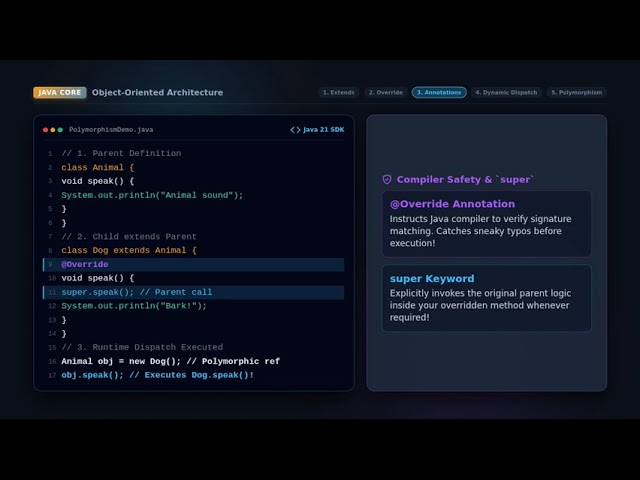Select the 3. Annotations step tab
This screenshot has height=480, width=640.
coord(439,93)
